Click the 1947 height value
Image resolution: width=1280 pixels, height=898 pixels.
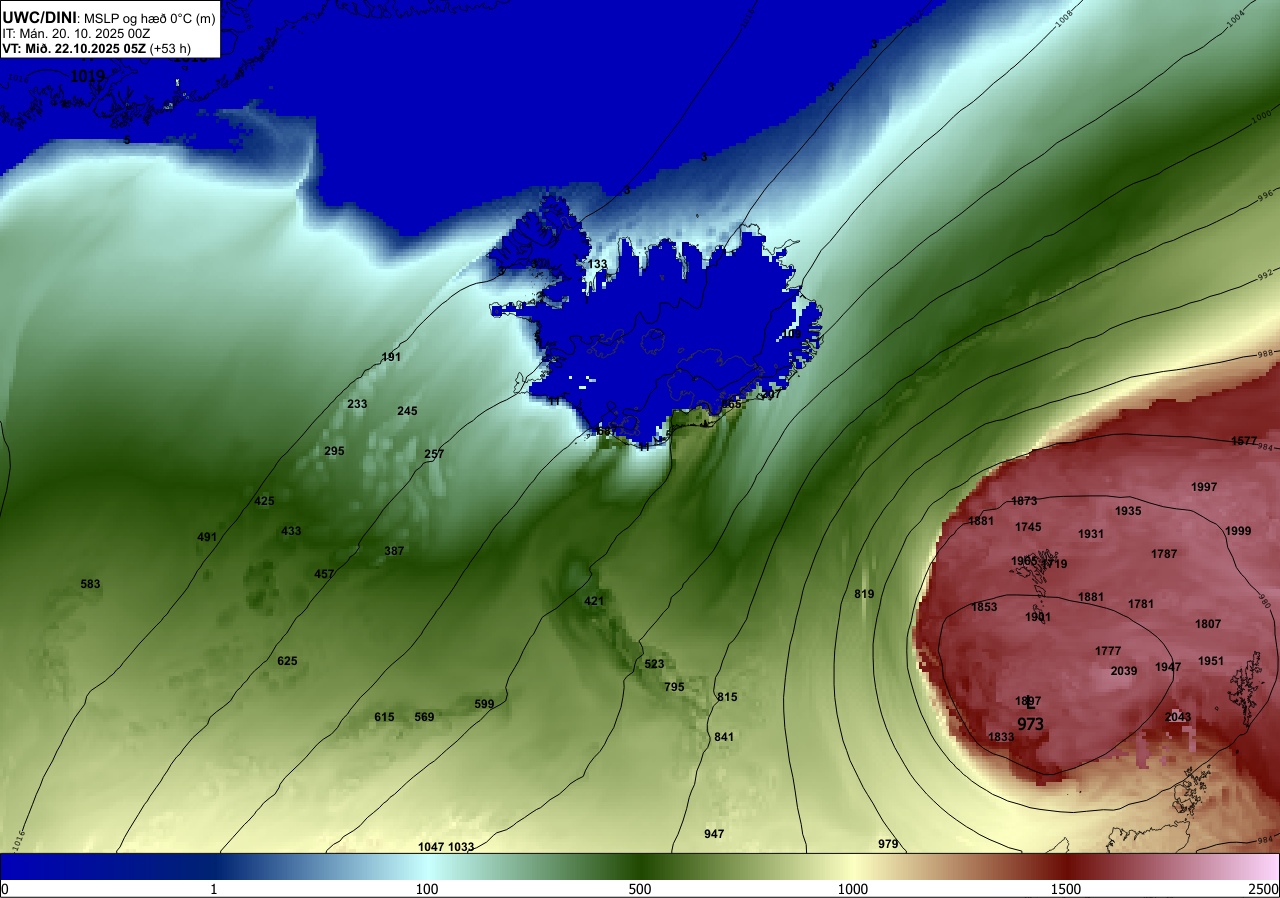click(1168, 667)
